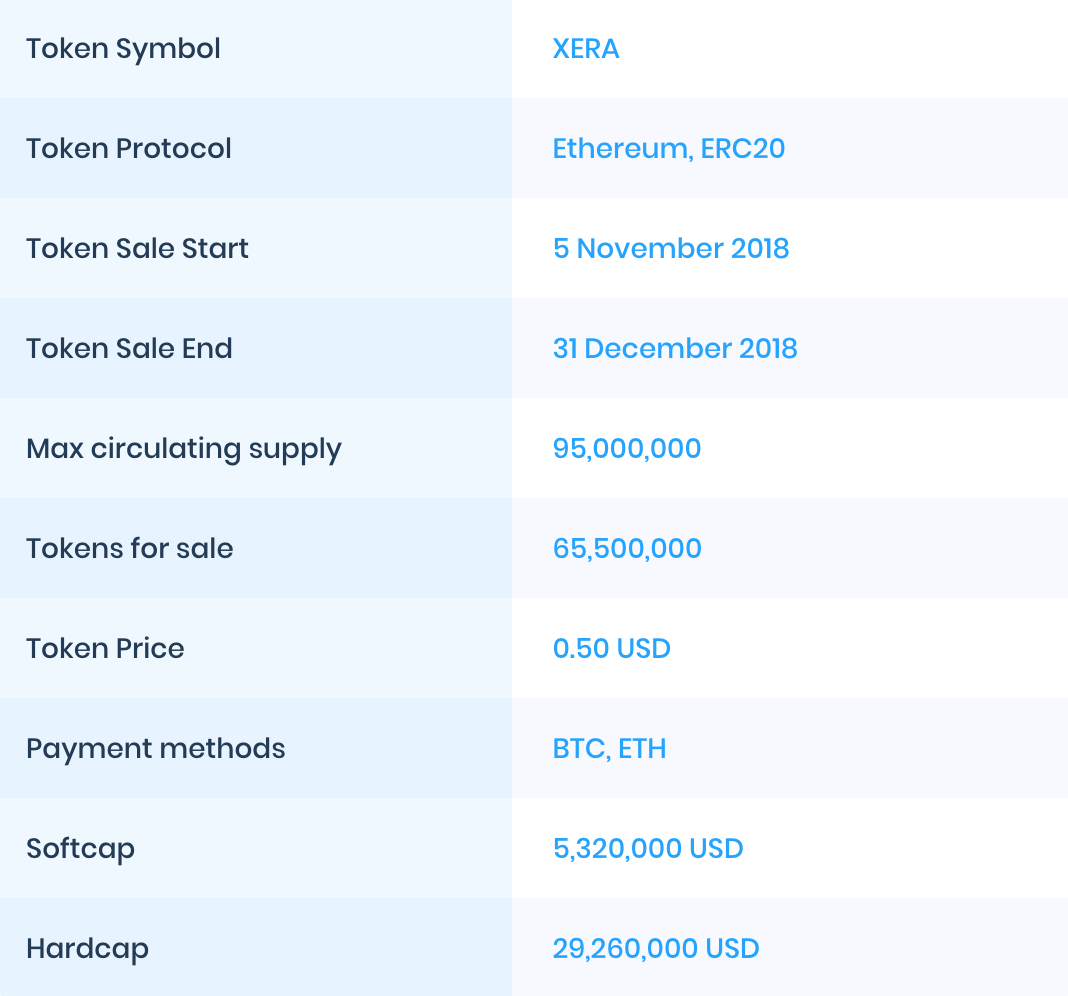Click the Payment methods label
Screen dimensions: 1068x996
(x=156, y=749)
